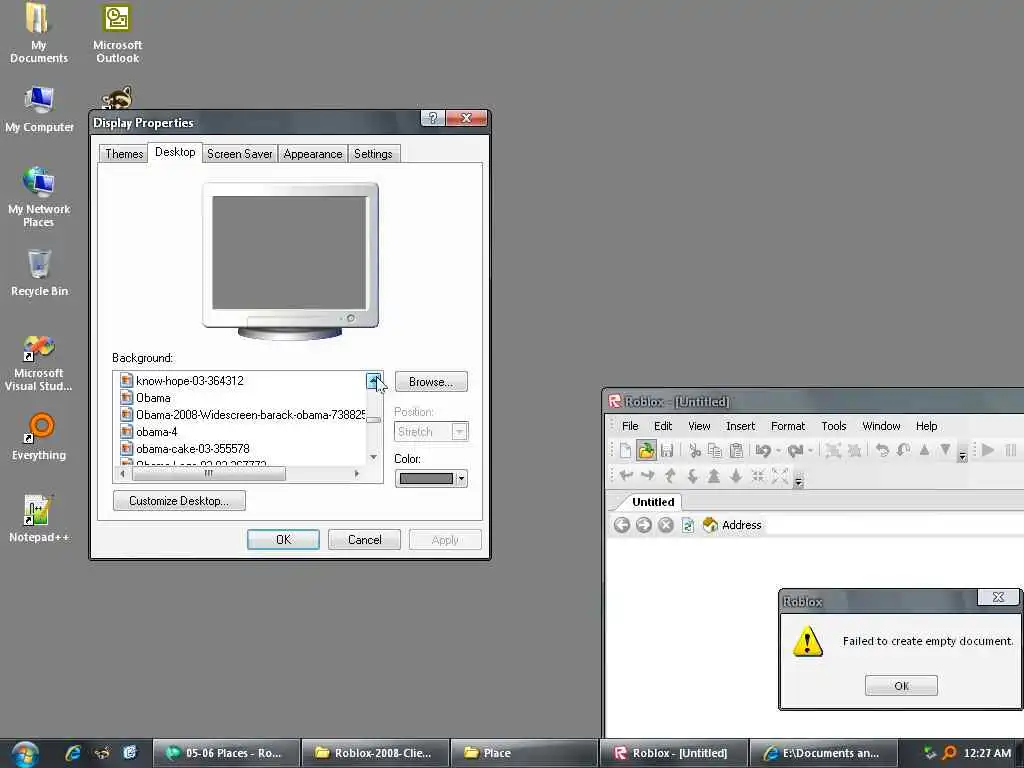Viewport: 1024px width, 768px height.
Task: Click the four-arrow expand icon in second toolbar row
Action: click(x=780, y=476)
